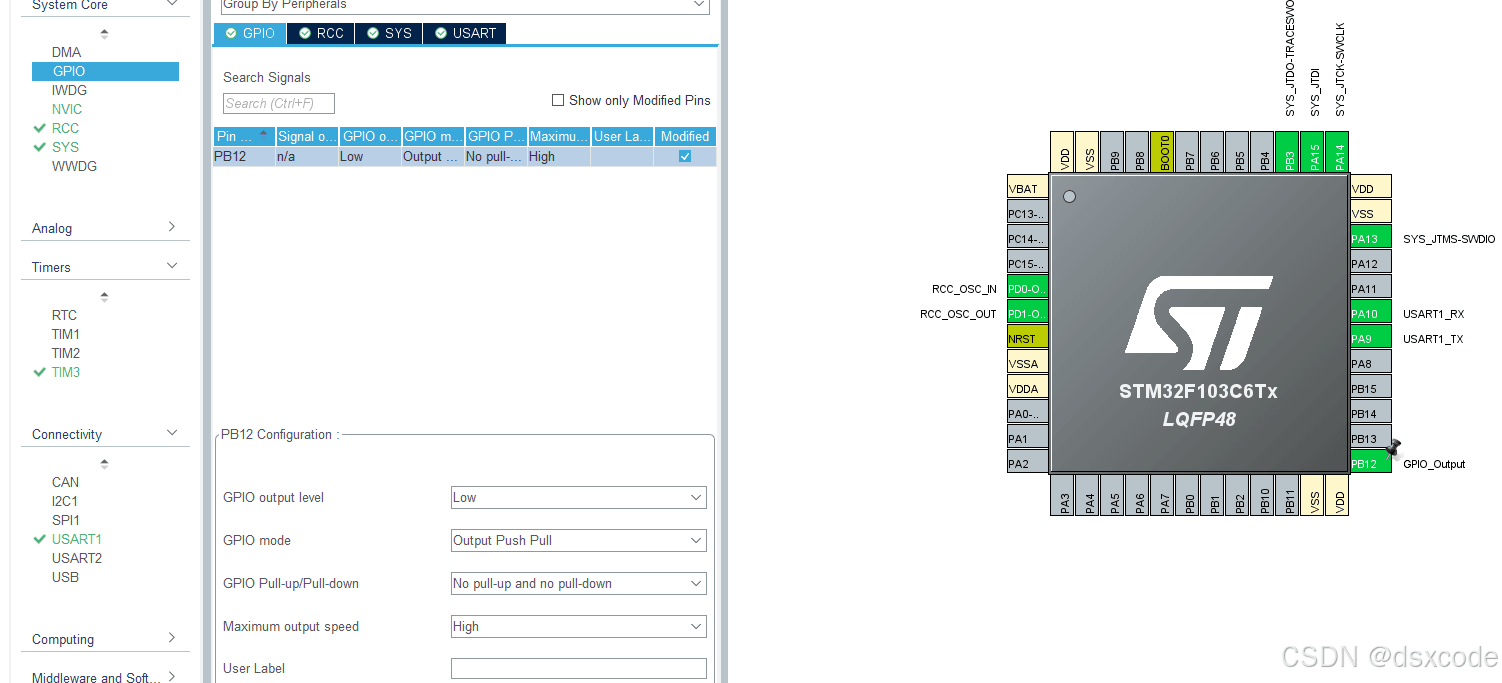Viewport: 1502px width, 683px height.
Task: Click the PA1 pin on chip
Action: tap(1028, 438)
